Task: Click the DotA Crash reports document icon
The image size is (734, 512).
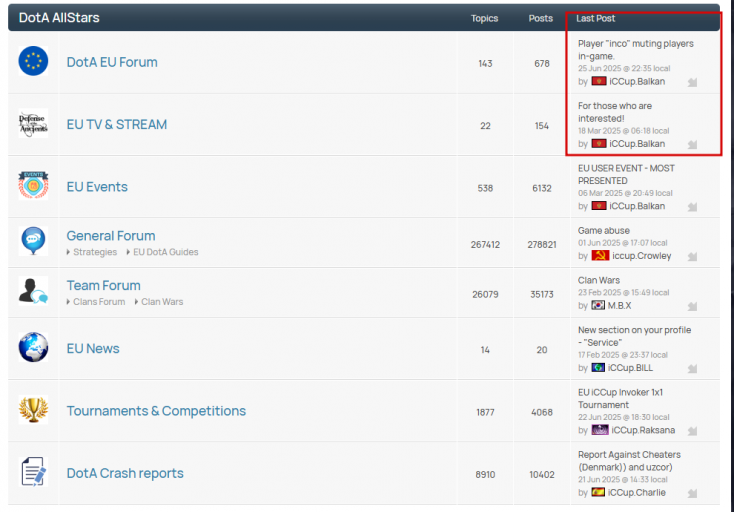Action: point(33,472)
